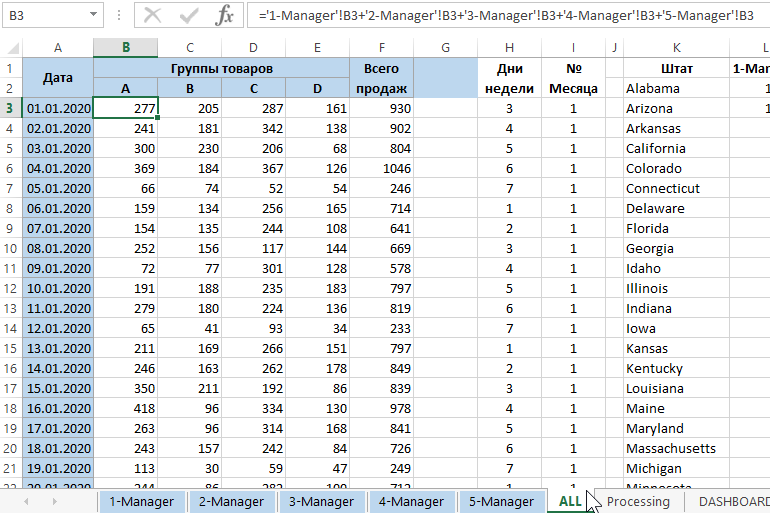Select the 5-Manager sheet tab
Image resolution: width=770 pixels, height=513 pixels.
(501, 501)
